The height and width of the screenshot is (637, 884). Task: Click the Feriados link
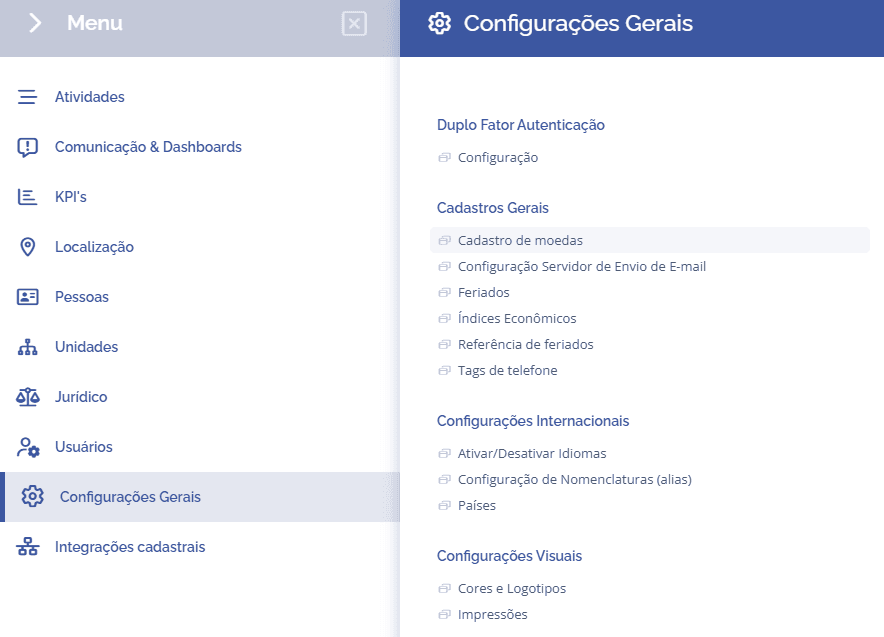click(x=483, y=292)
